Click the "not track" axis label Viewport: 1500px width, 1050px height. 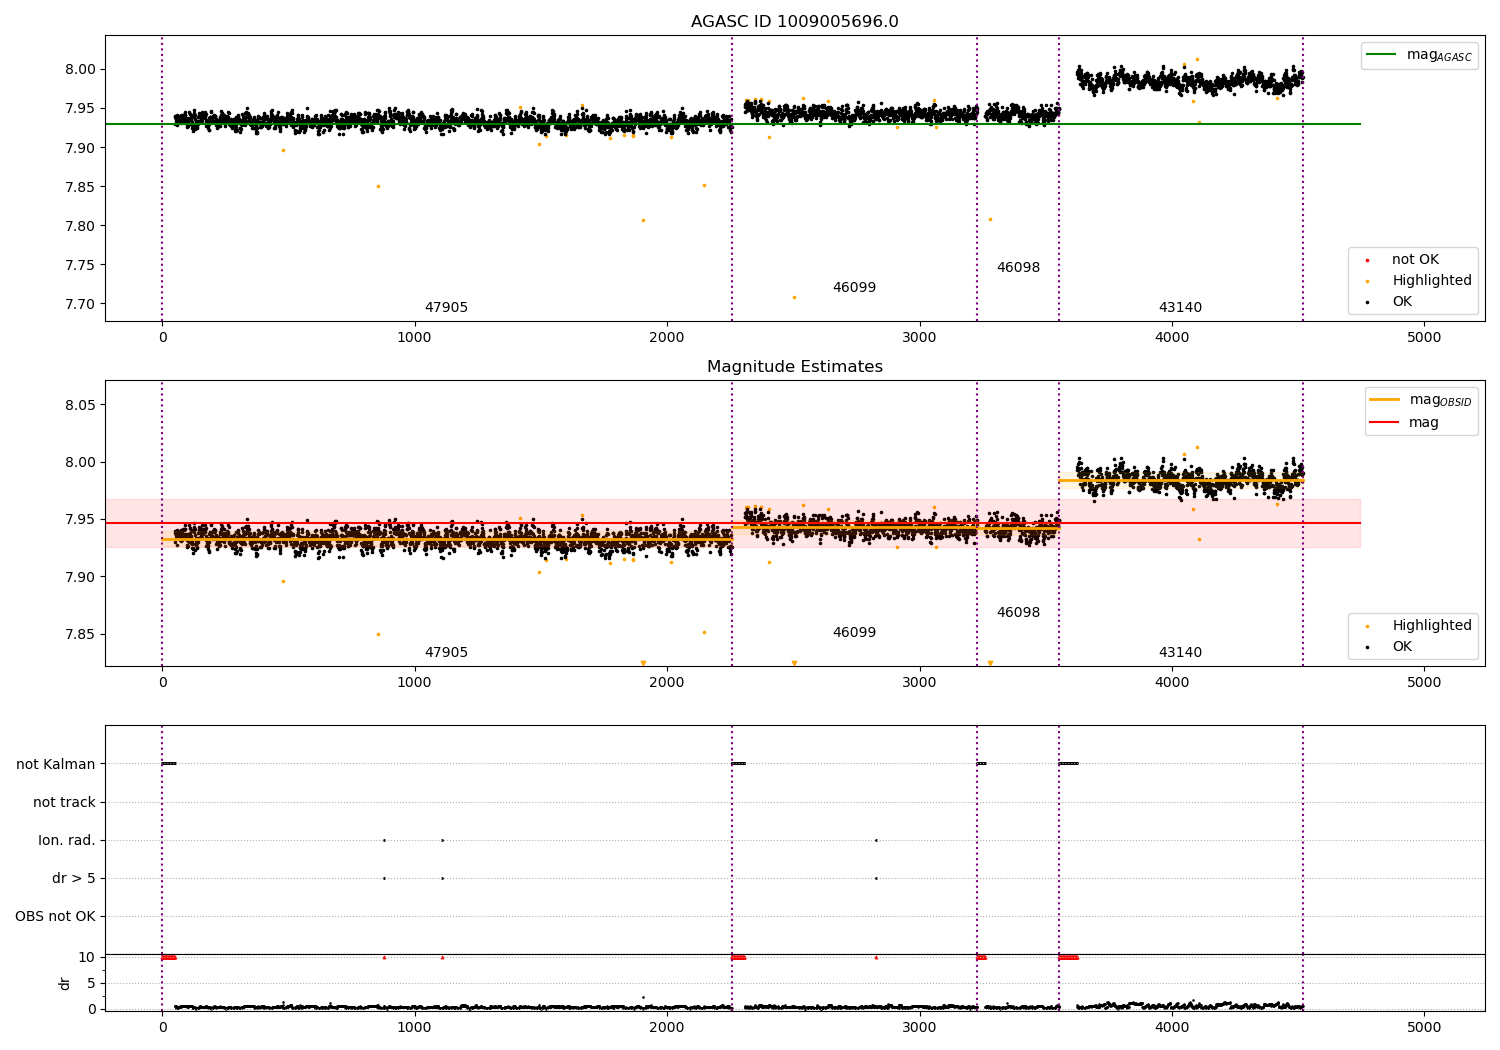(x=64, y=803)
